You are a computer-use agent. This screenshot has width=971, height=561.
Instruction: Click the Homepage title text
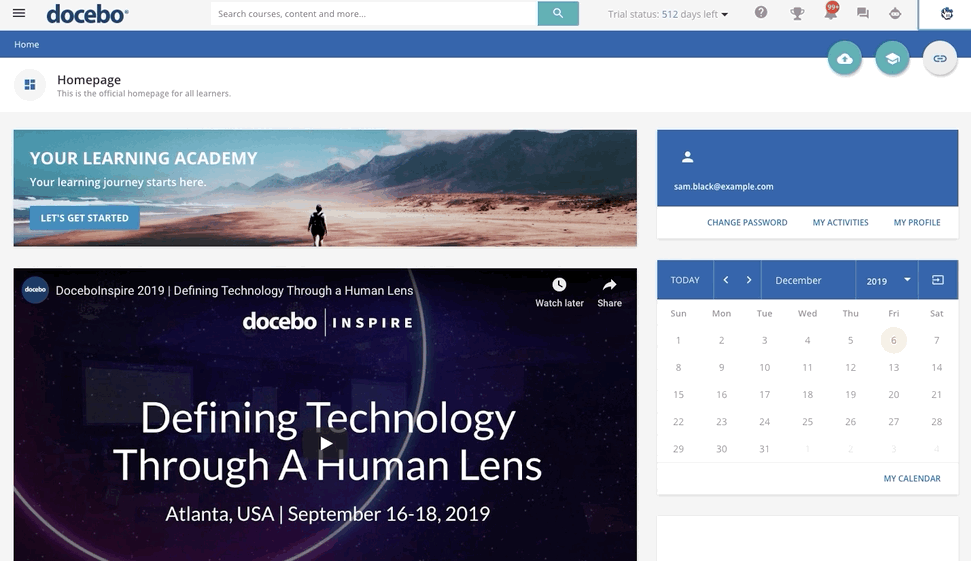click(x=89, y=80)
